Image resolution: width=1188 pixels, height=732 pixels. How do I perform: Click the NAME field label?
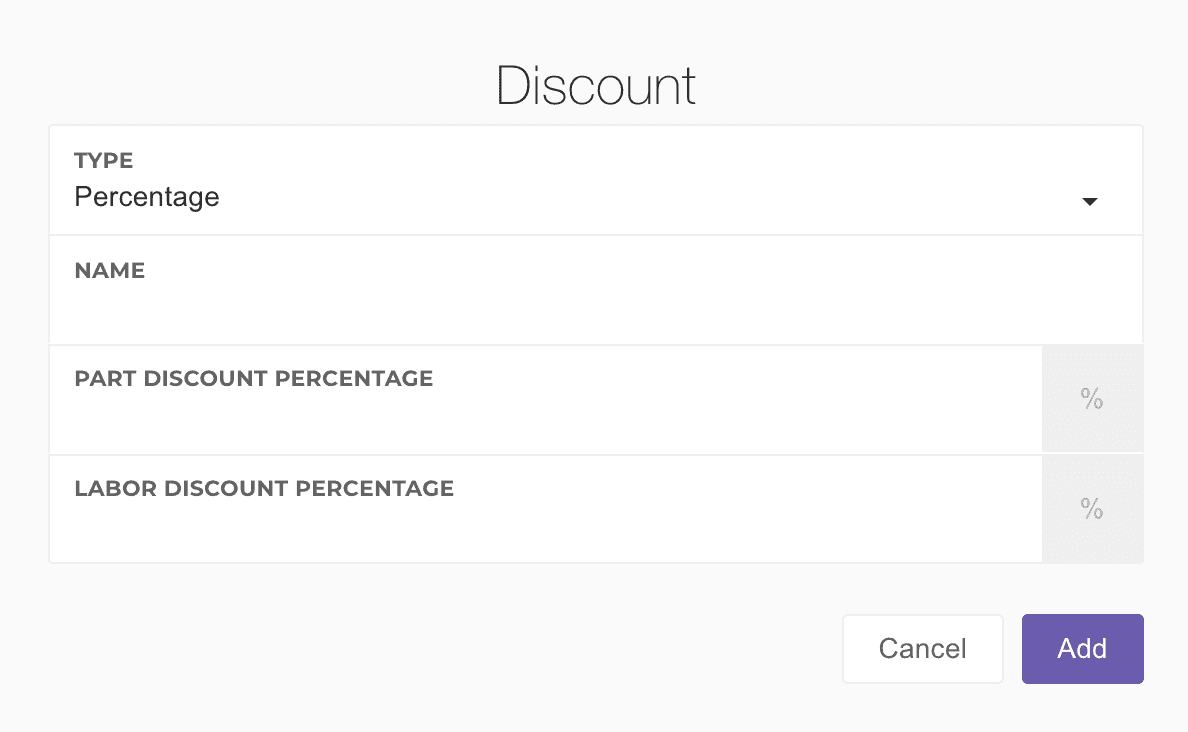[110, 271]
